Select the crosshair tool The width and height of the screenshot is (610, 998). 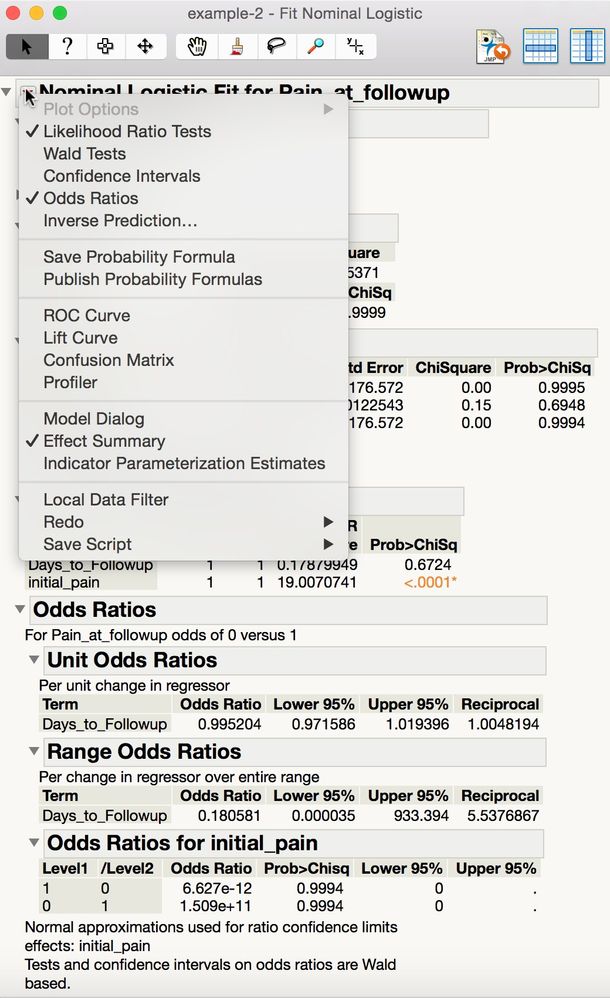[x=354, y=46]
